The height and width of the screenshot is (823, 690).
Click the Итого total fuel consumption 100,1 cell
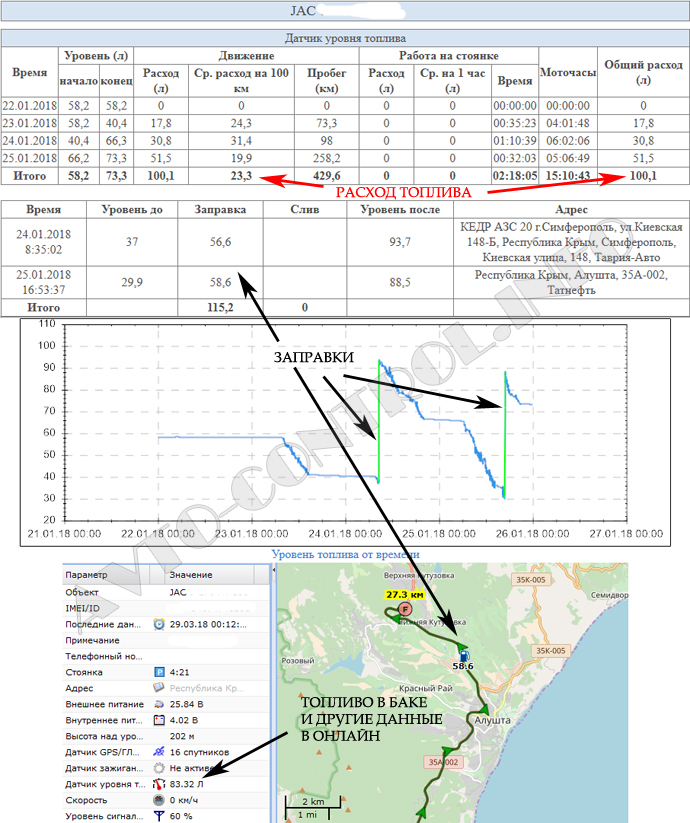click(643, 176)
